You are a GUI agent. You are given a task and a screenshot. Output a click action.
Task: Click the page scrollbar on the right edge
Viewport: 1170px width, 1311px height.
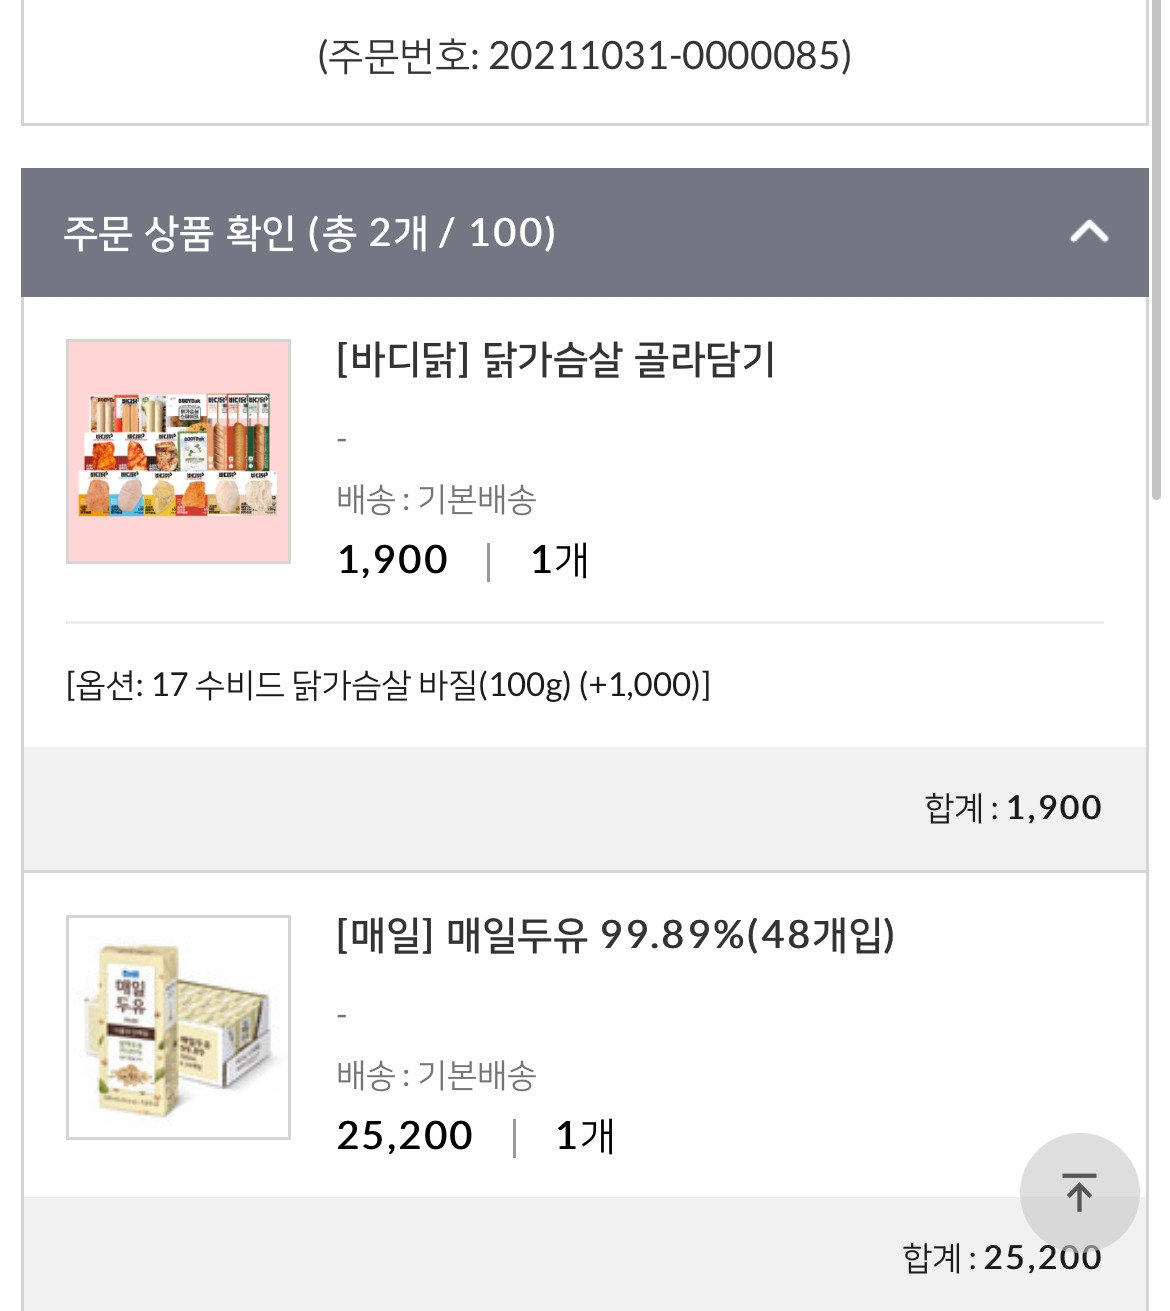pyautogui.click(x=1157, y=250)
